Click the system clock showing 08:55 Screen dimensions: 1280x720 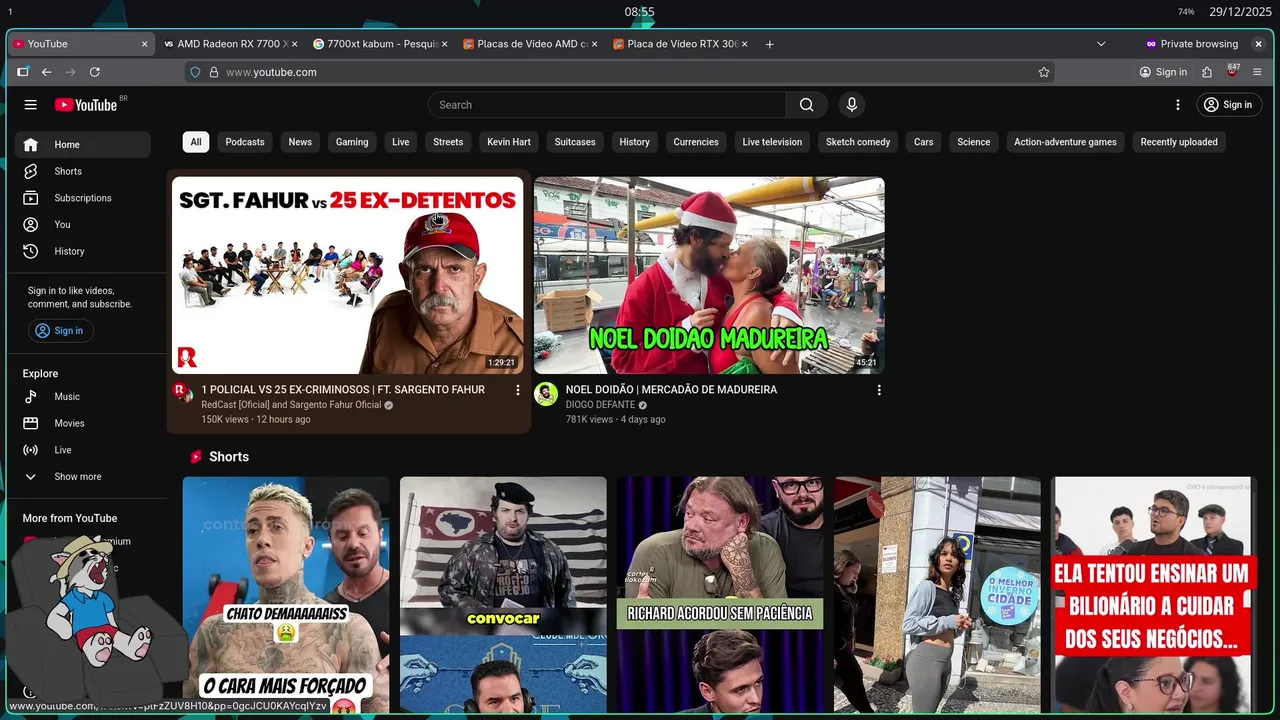tap(640, 12)
